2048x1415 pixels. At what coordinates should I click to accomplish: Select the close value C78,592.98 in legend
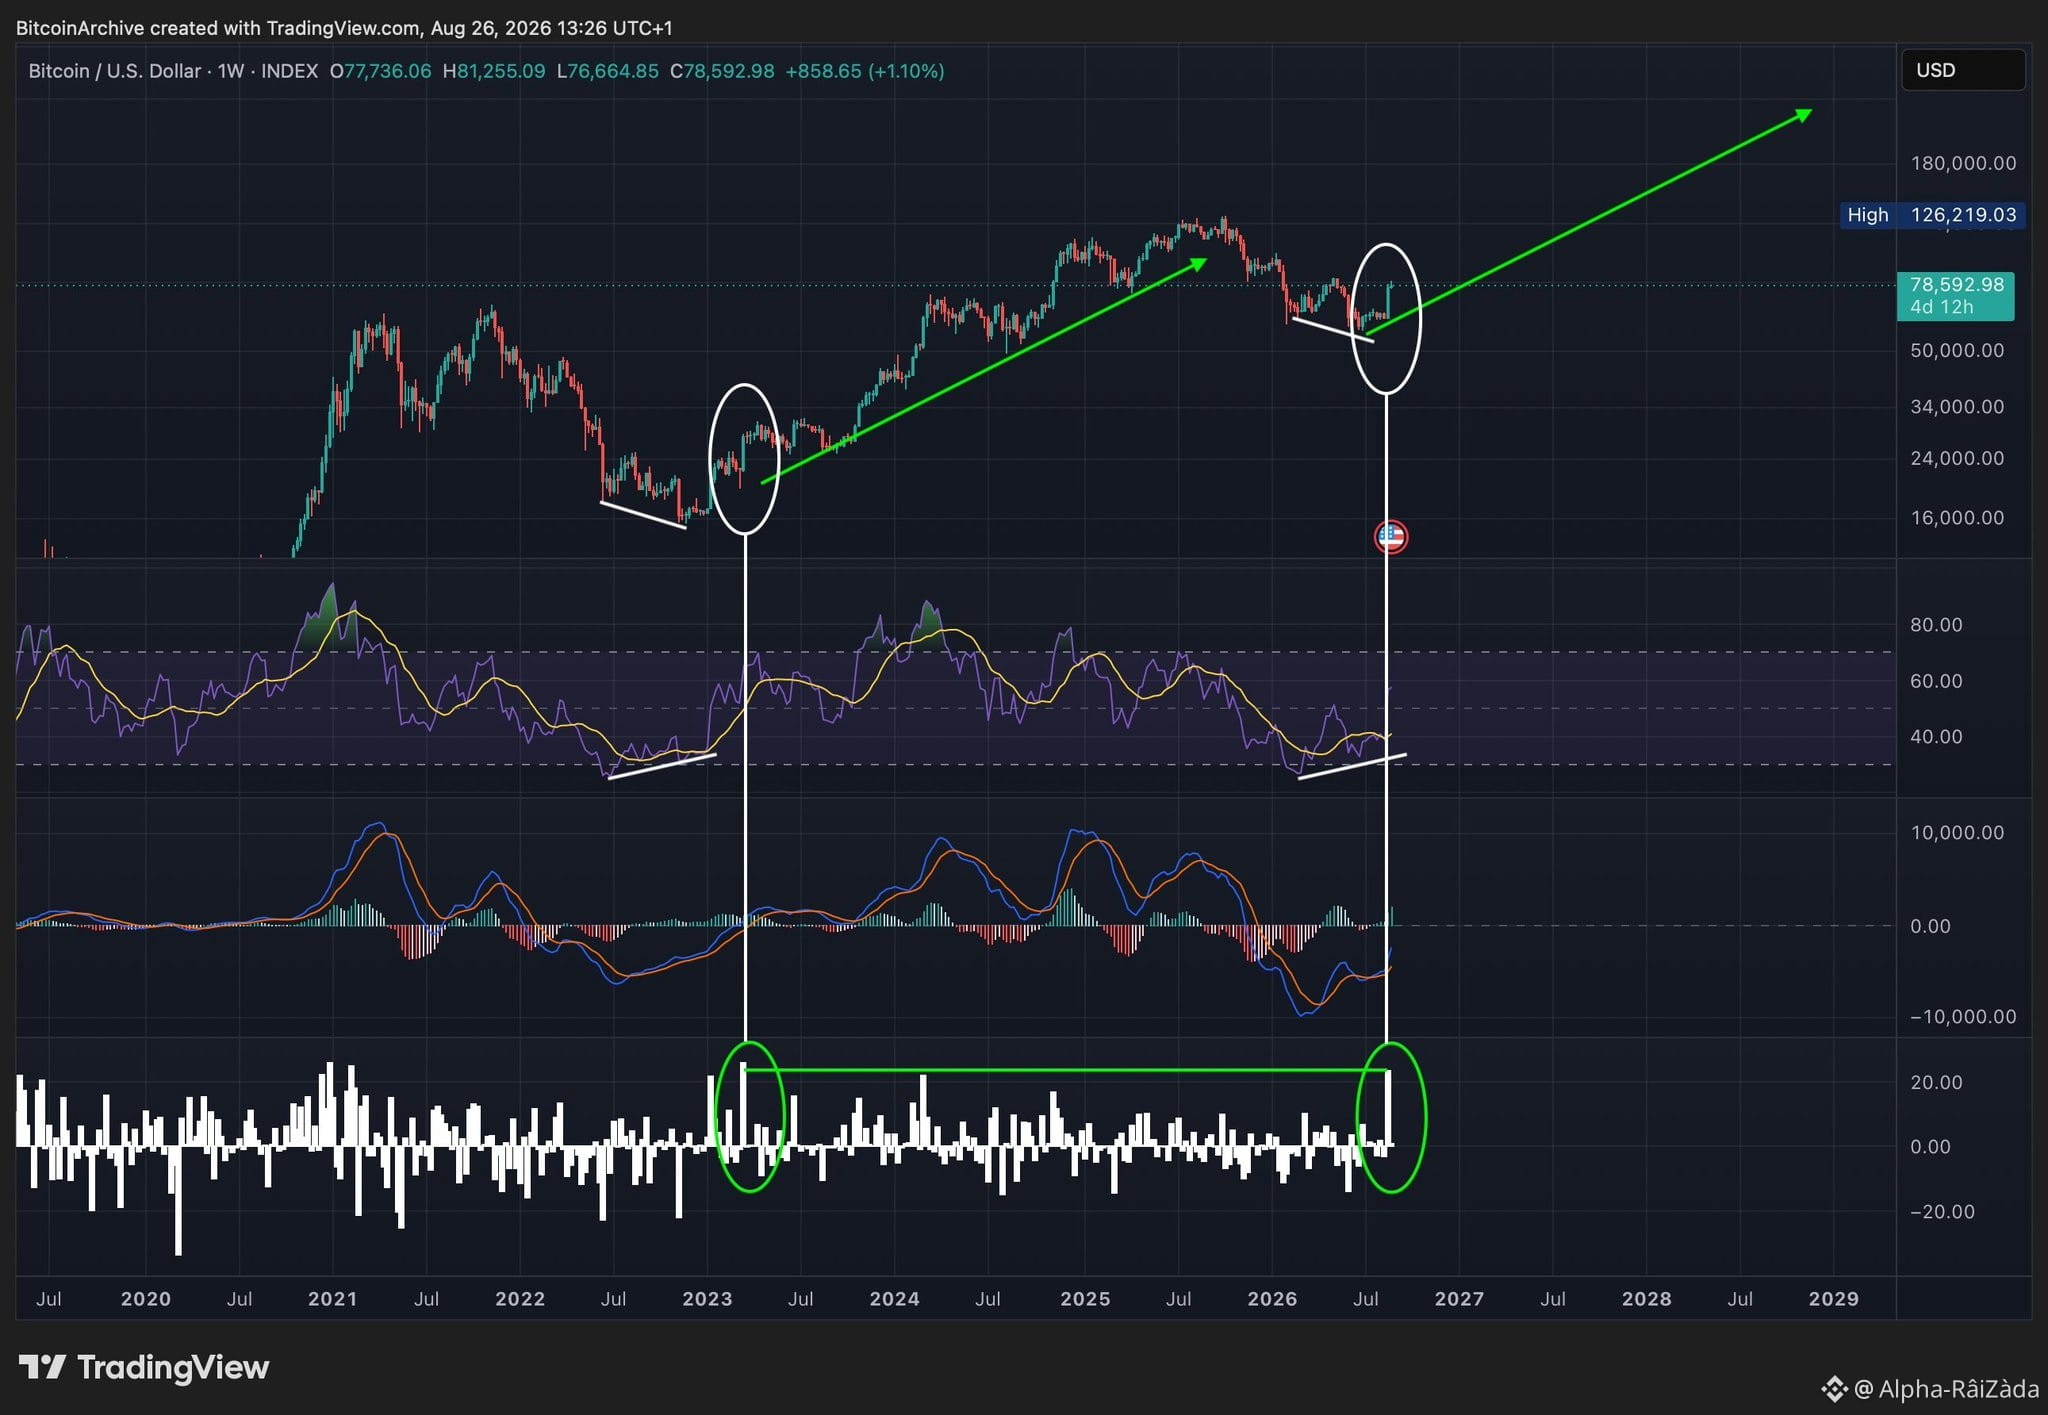[722, 71]
